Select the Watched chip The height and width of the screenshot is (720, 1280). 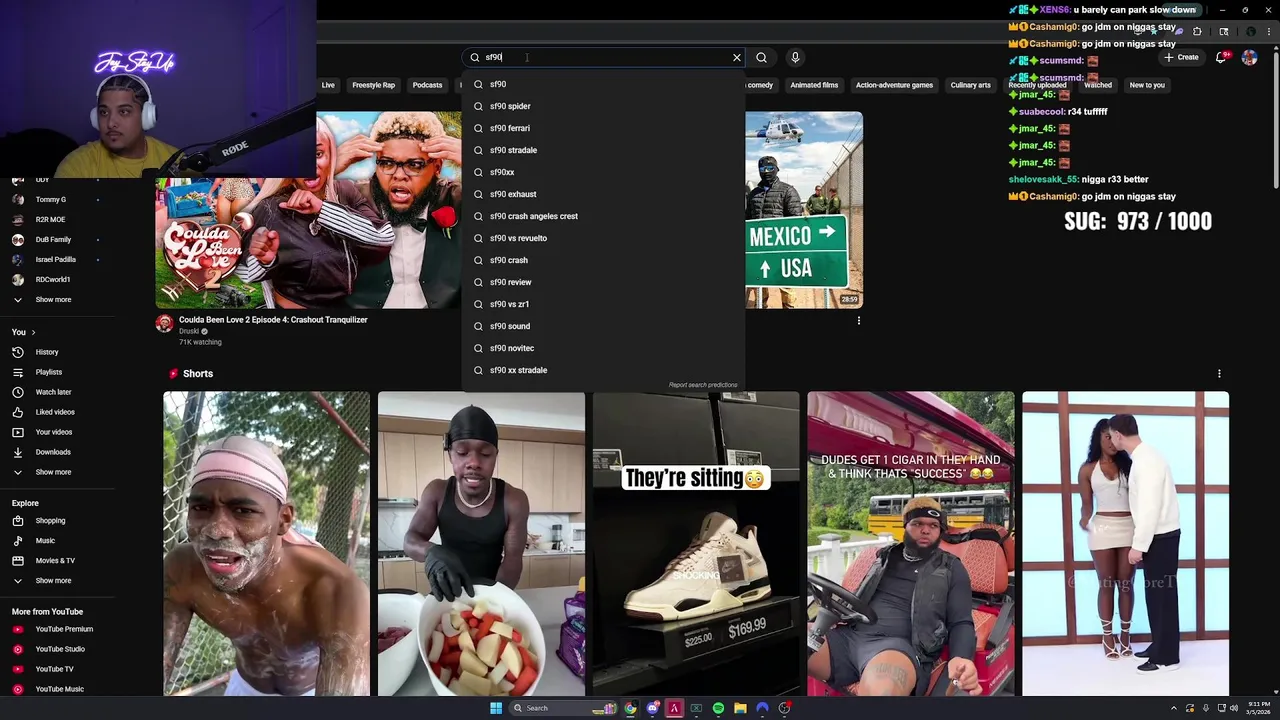[1098, 85]
